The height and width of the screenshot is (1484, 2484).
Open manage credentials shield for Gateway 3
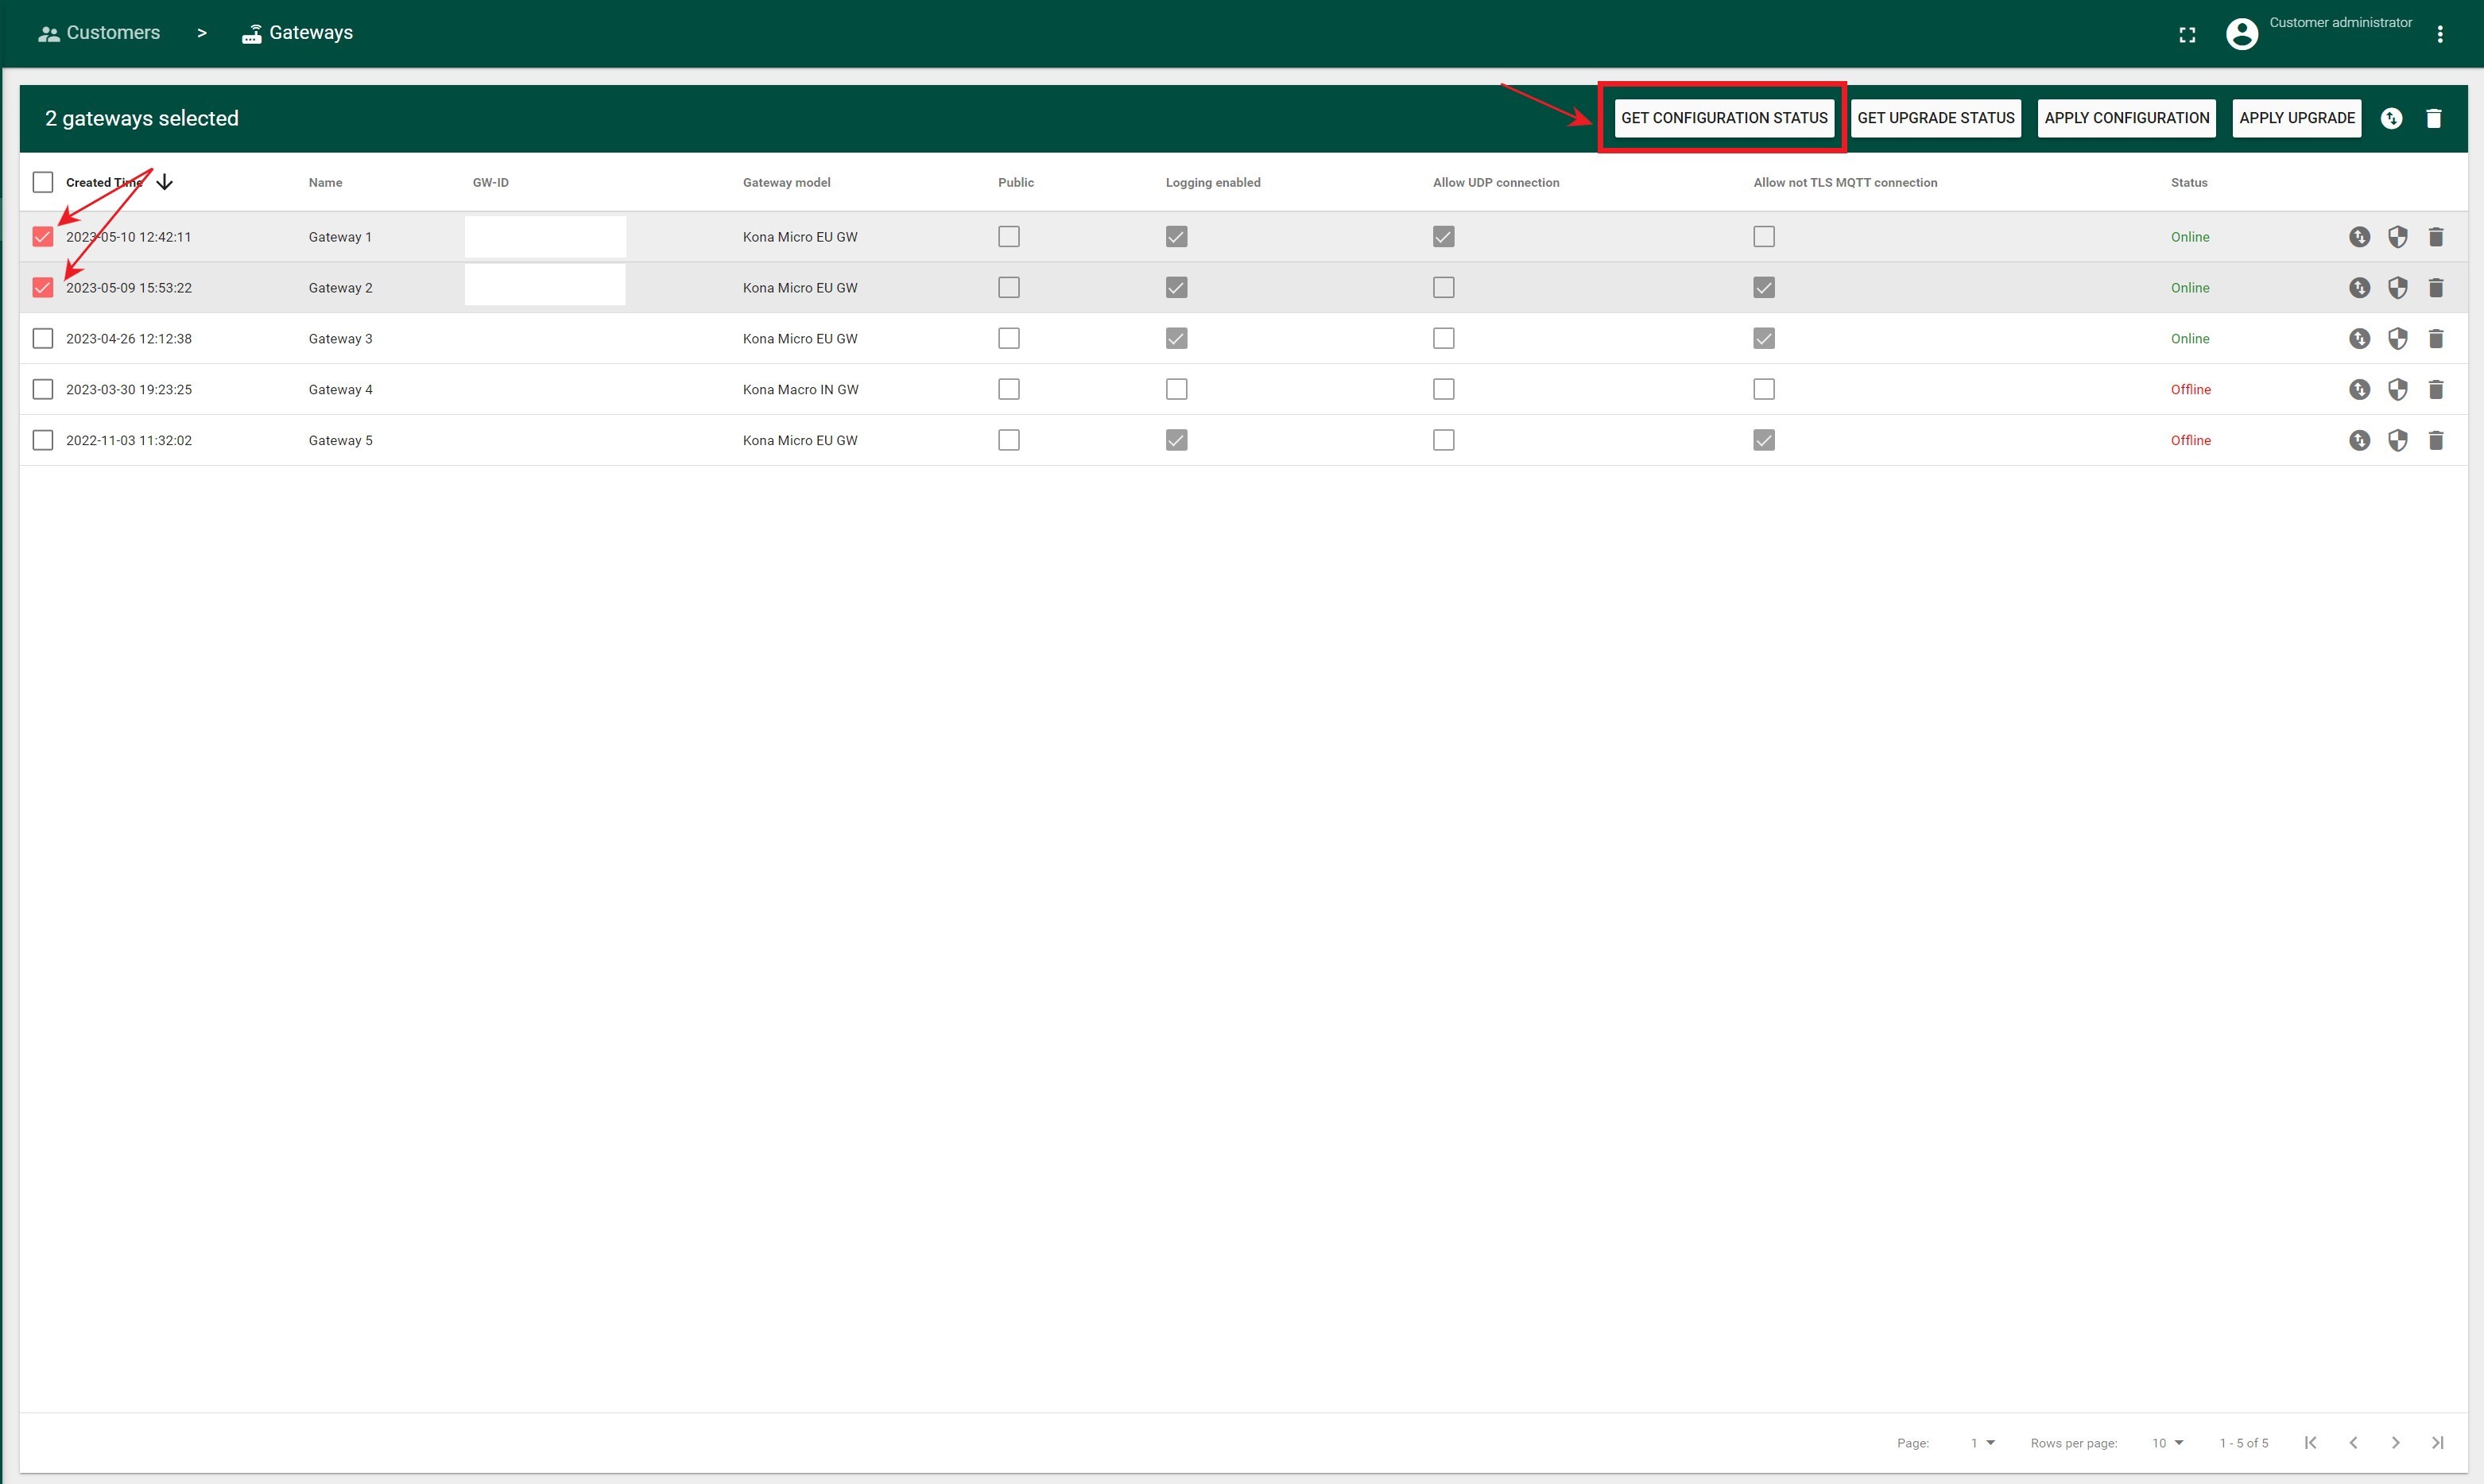pos(2397,338)
